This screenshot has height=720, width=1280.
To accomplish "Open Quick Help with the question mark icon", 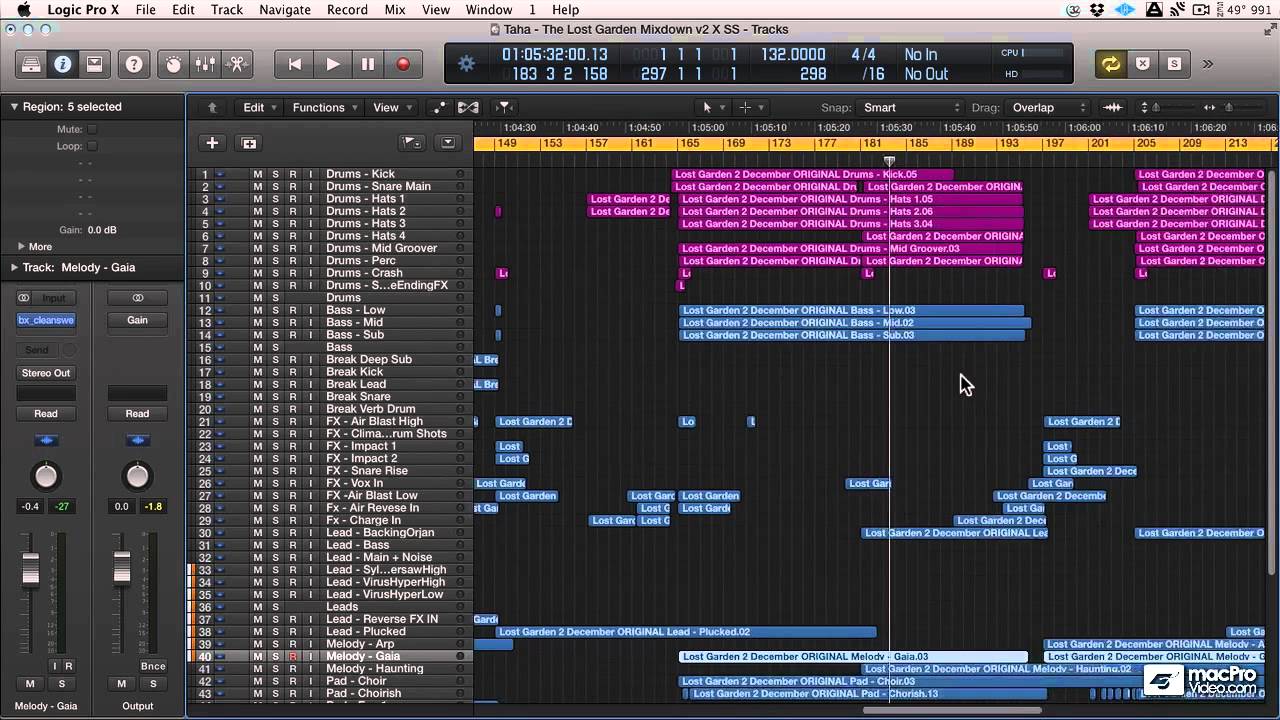I will click(131, 64).
